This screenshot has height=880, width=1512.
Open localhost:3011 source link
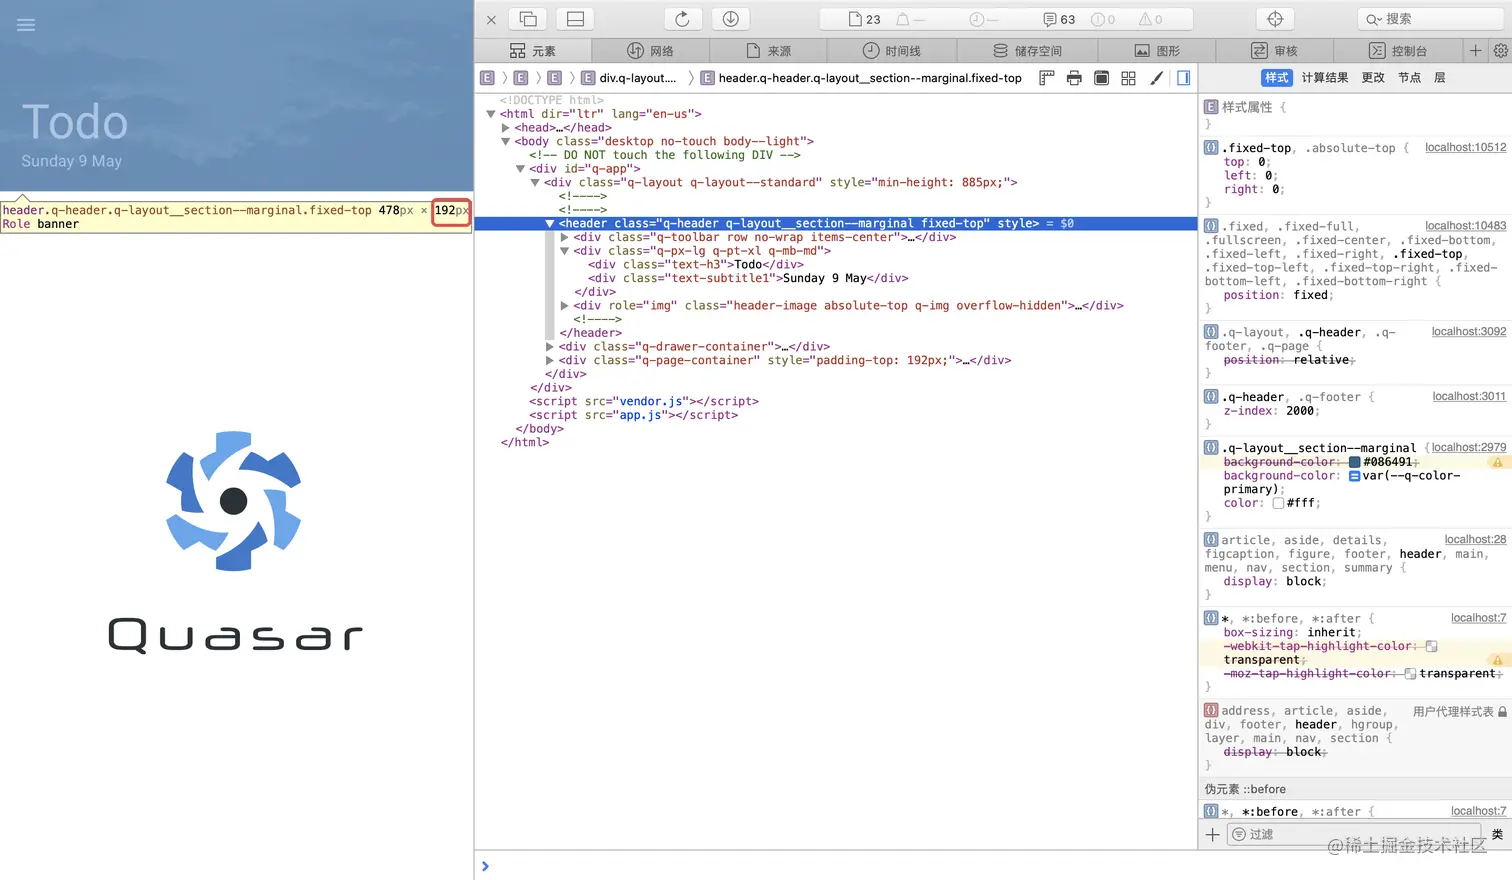[1468, 397]
